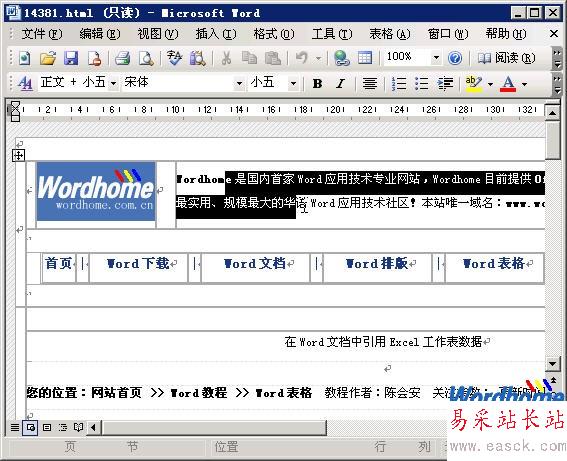This screenshot has height=461, width=567.
Task: Switch to Web Layout view
Action: point(30,428)
